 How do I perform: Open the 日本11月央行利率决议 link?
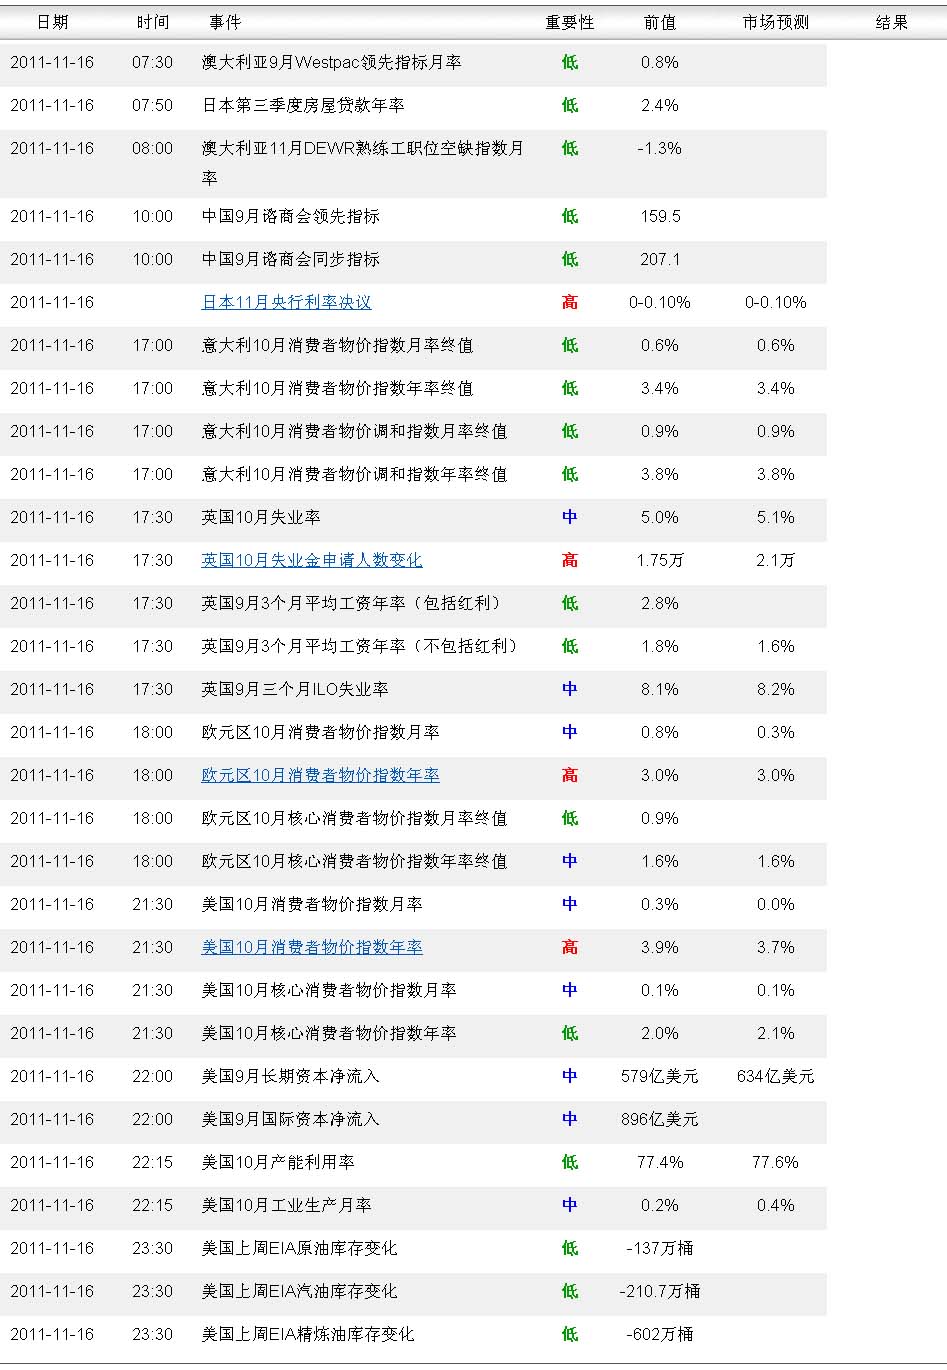point(286,302)
